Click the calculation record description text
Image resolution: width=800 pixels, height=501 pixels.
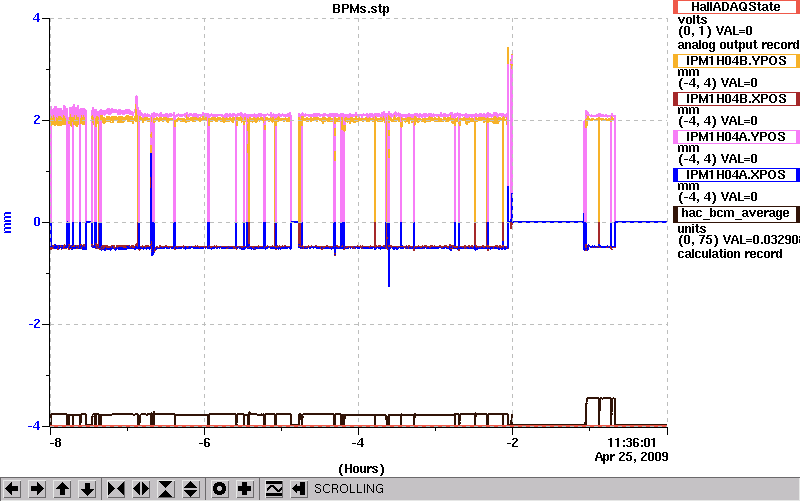(x=730, y=254)
